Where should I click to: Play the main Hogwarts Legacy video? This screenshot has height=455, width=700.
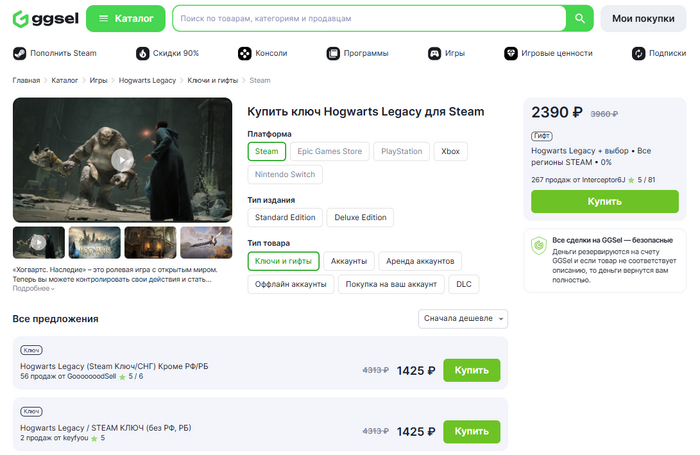(x=122, y=159)
